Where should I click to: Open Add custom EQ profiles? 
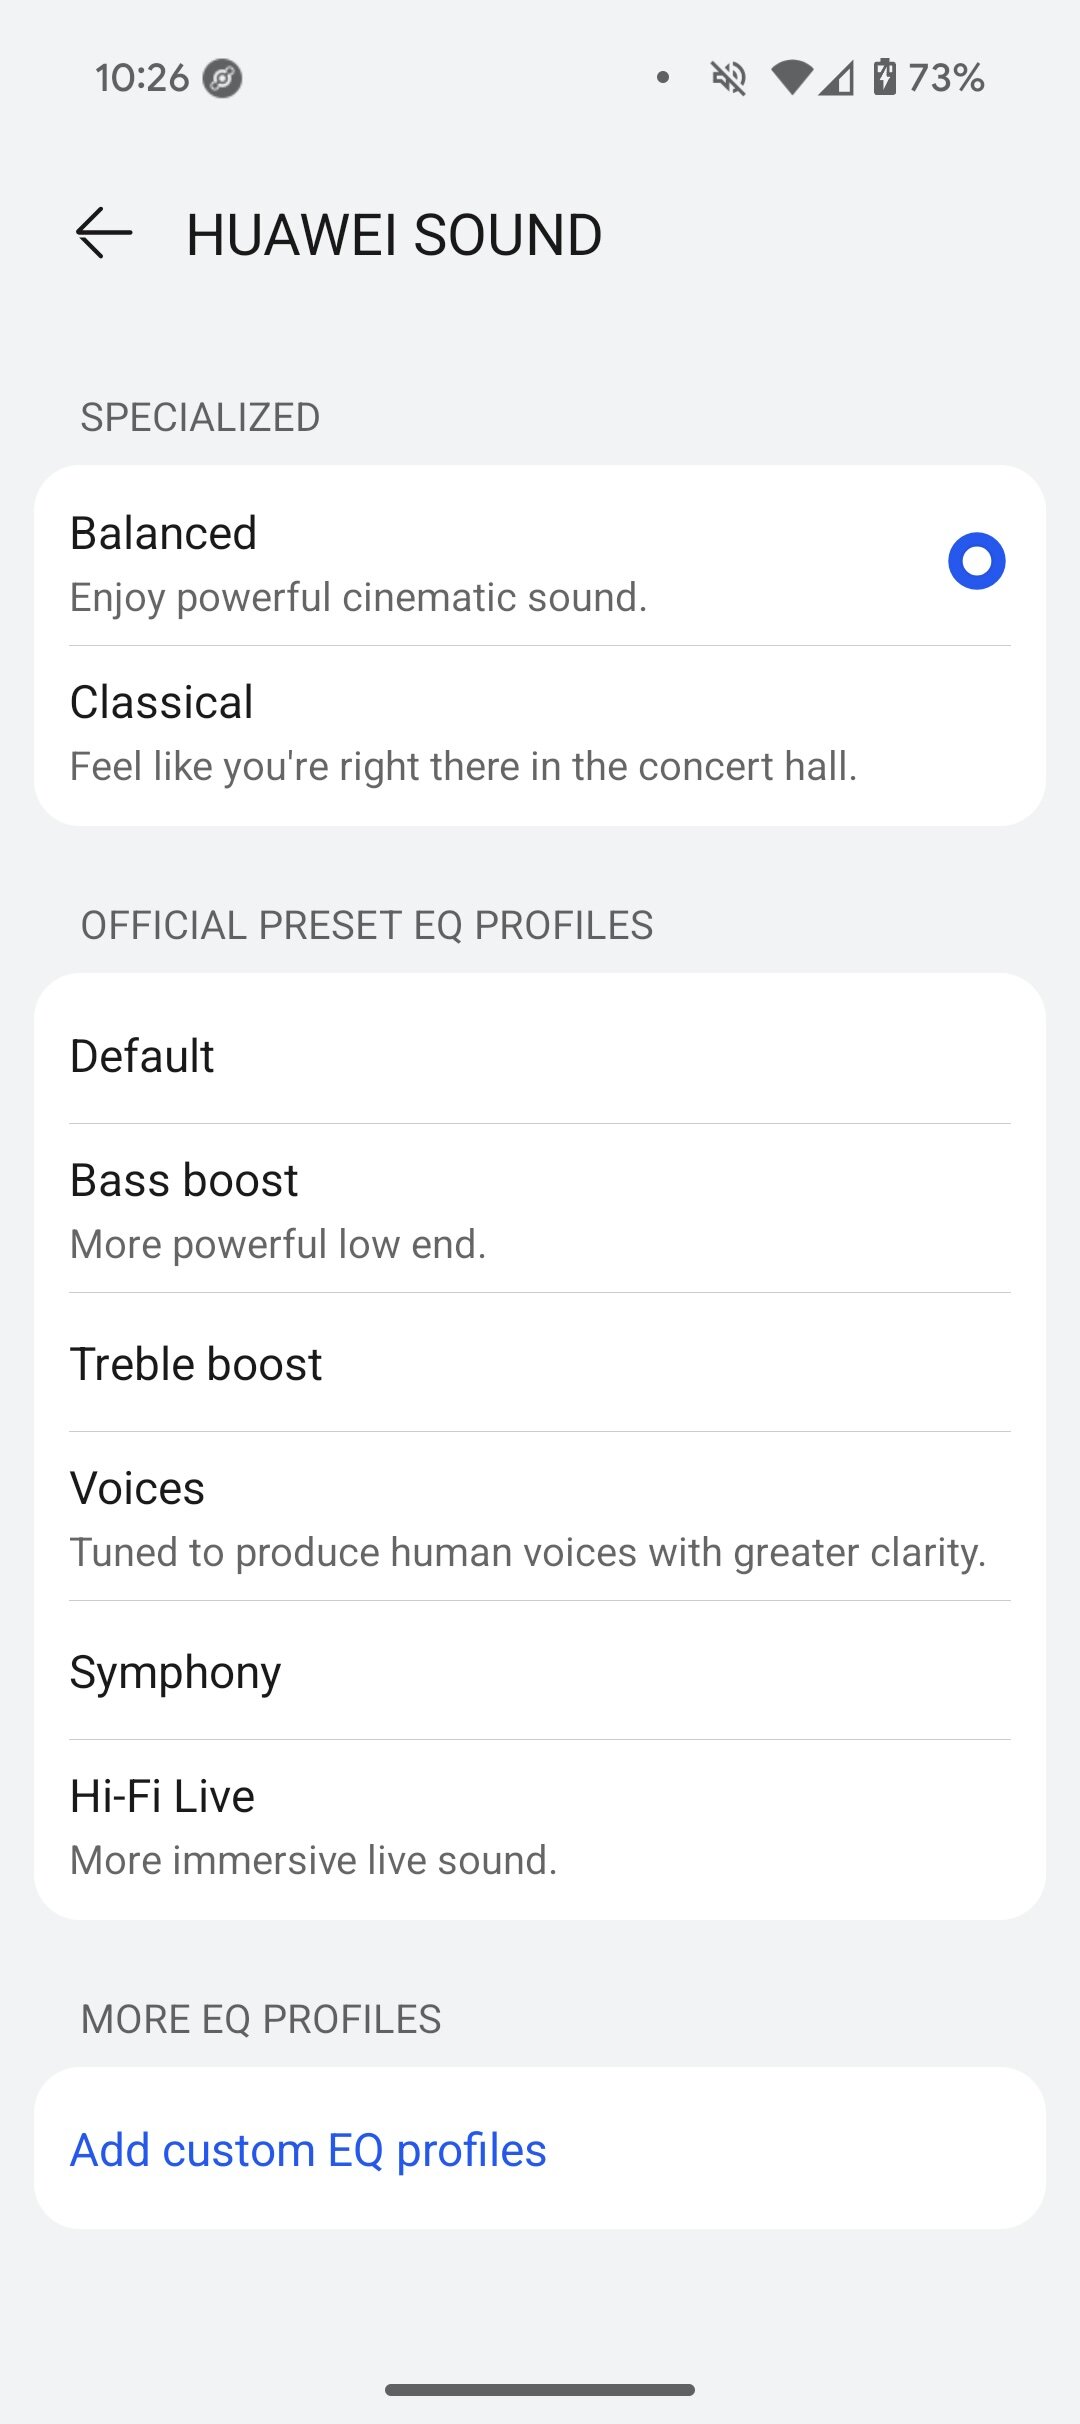pyautogui.click(x=308, y=2150)
